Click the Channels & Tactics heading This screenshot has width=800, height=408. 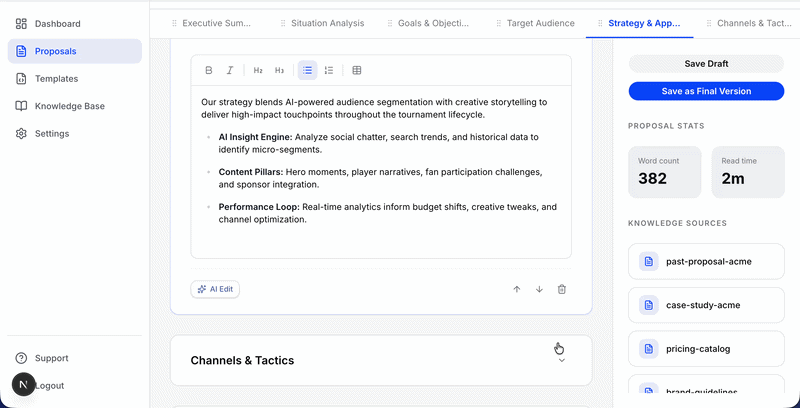pos(242,360)
